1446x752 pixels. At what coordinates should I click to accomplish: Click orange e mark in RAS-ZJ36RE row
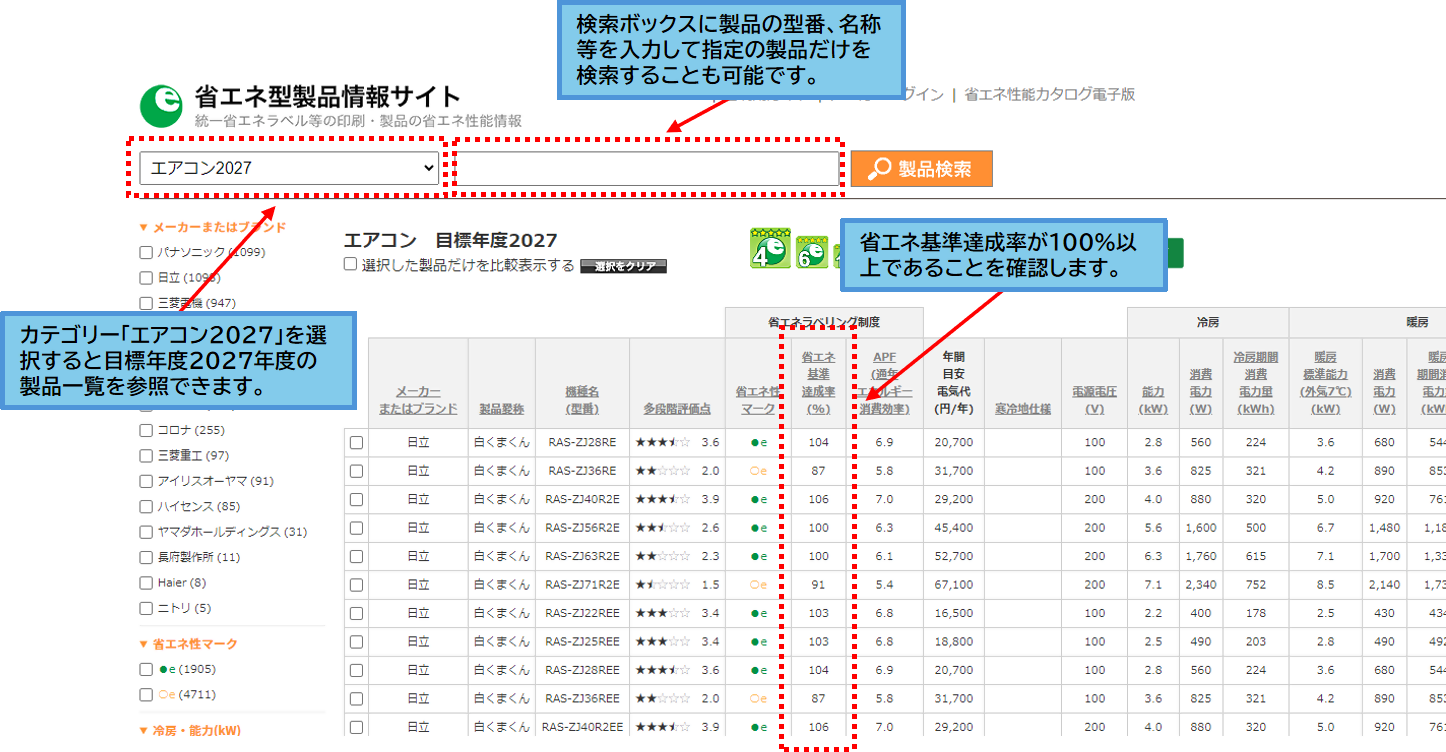(758, 471)
